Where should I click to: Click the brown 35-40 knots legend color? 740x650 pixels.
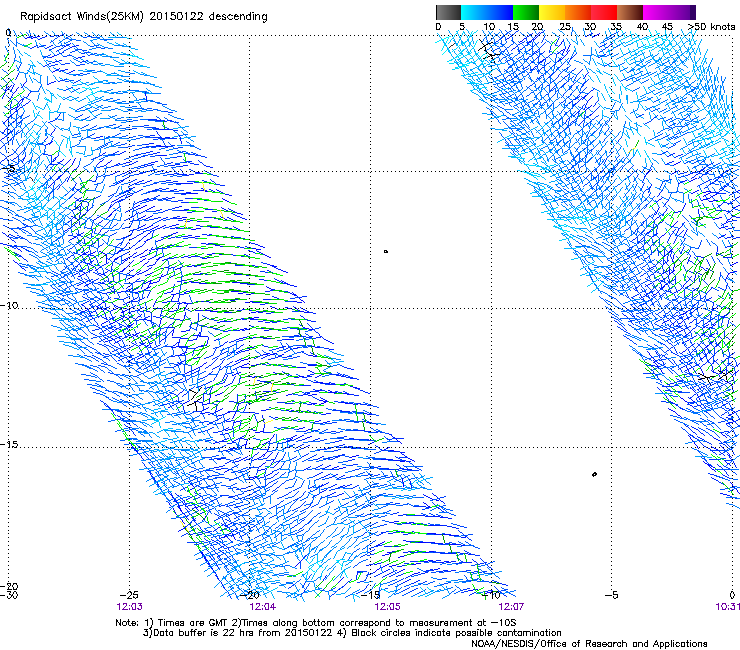pos(630,12)
